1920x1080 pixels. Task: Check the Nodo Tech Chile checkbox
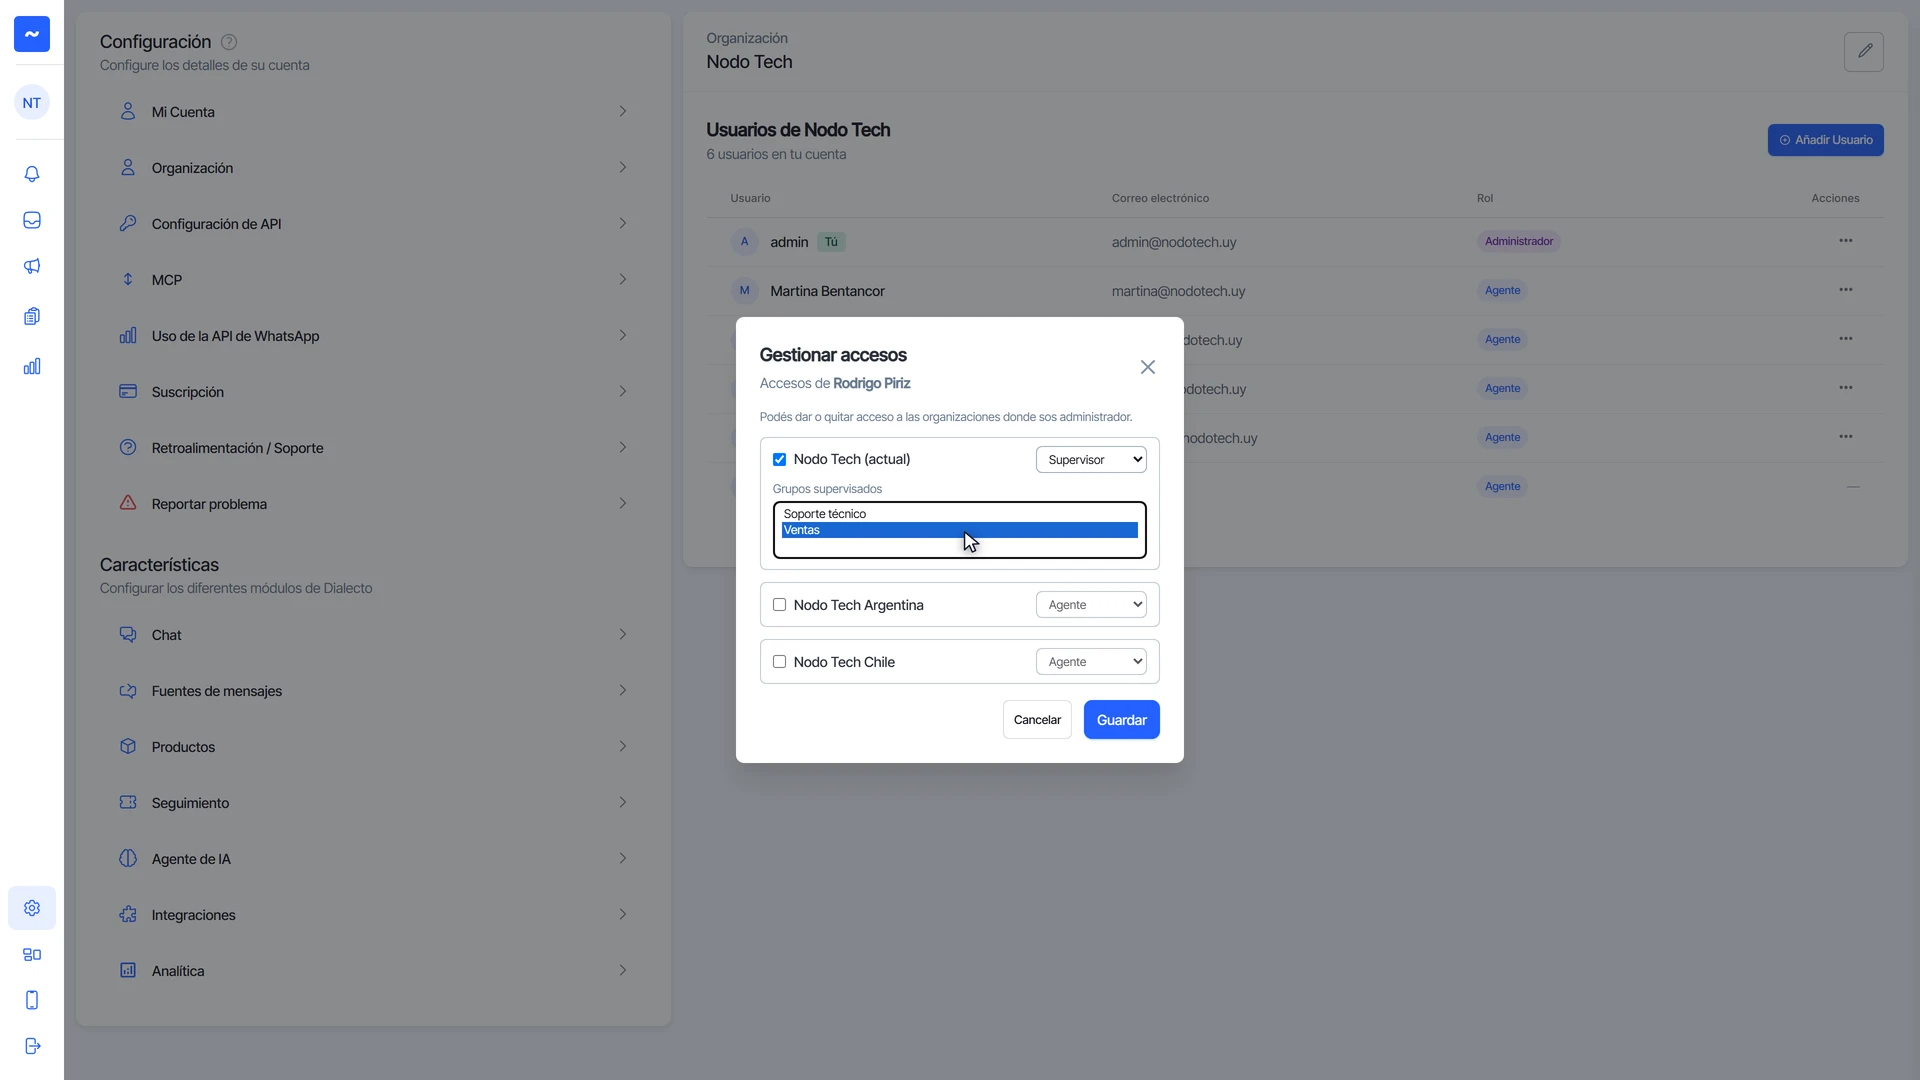point(779,662)
